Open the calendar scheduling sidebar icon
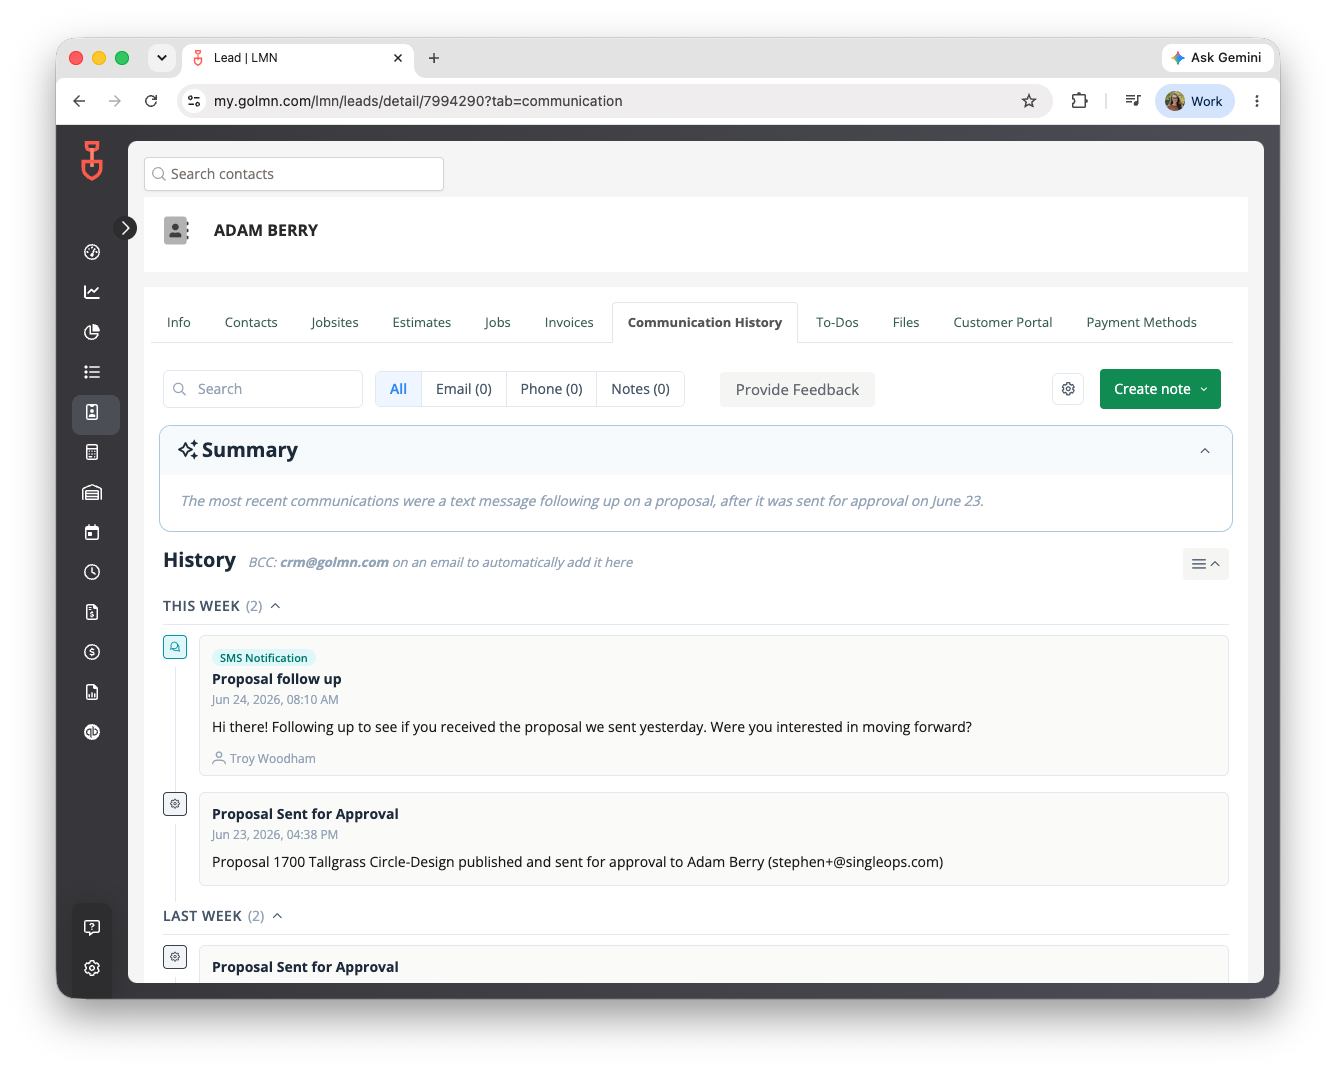Viewport: 1336px width, 1073px height. [92, 532]
